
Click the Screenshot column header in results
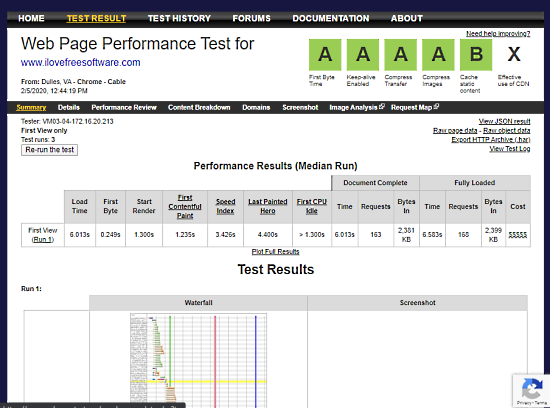pyautogui.click(x=417, y=303)
